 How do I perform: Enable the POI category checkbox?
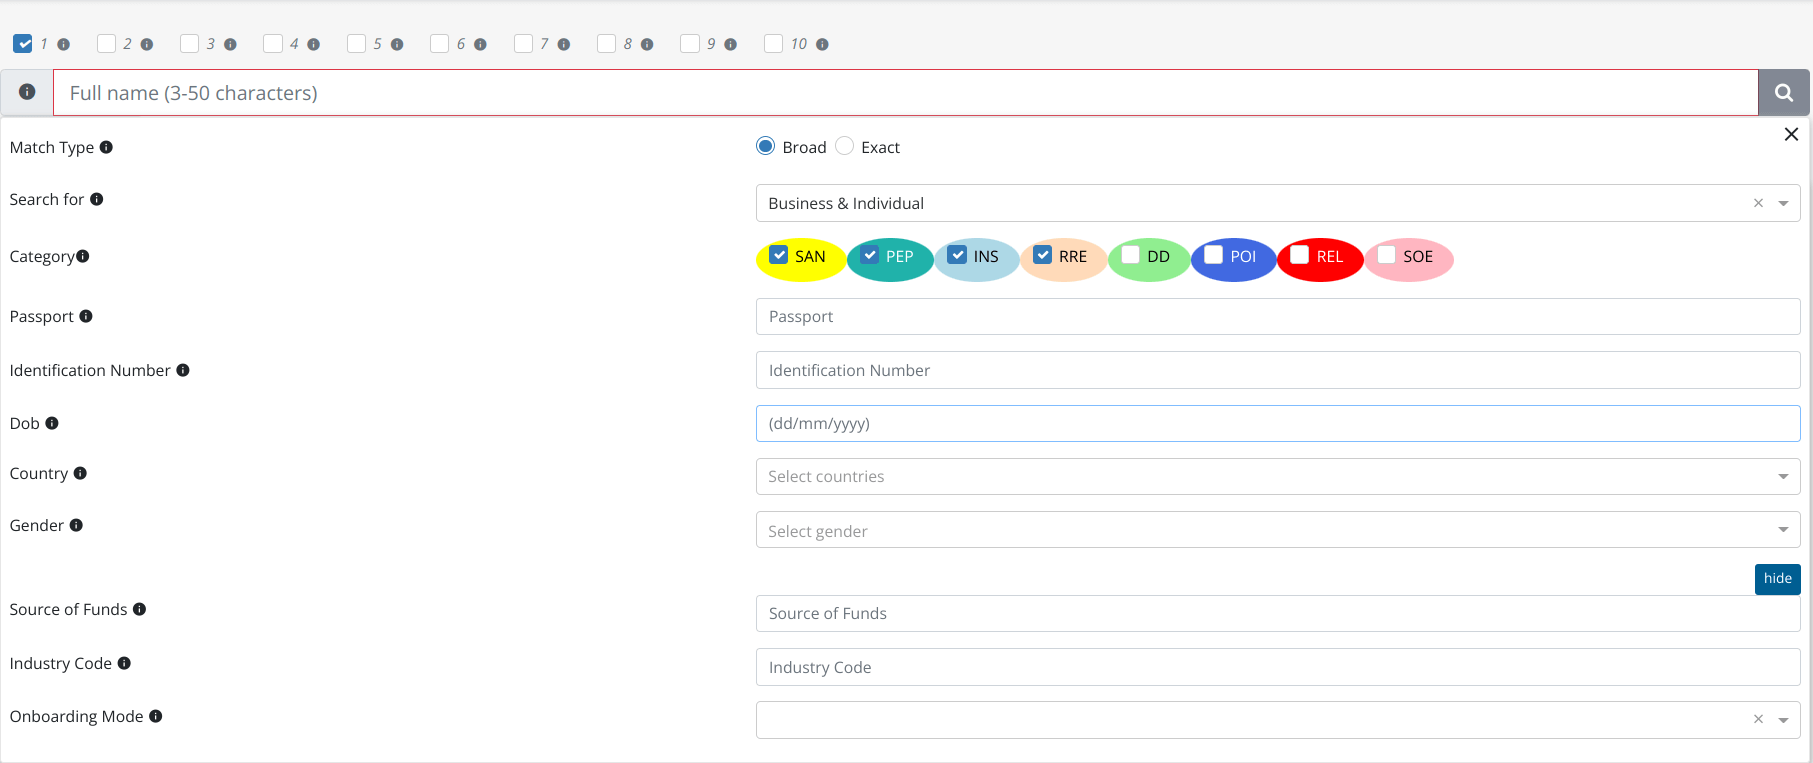pyautogui.click(x=1214, y=255)
